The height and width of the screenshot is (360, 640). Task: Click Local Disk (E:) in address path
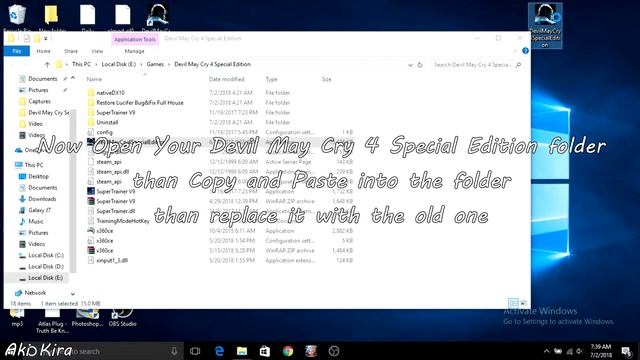(118, 64)
